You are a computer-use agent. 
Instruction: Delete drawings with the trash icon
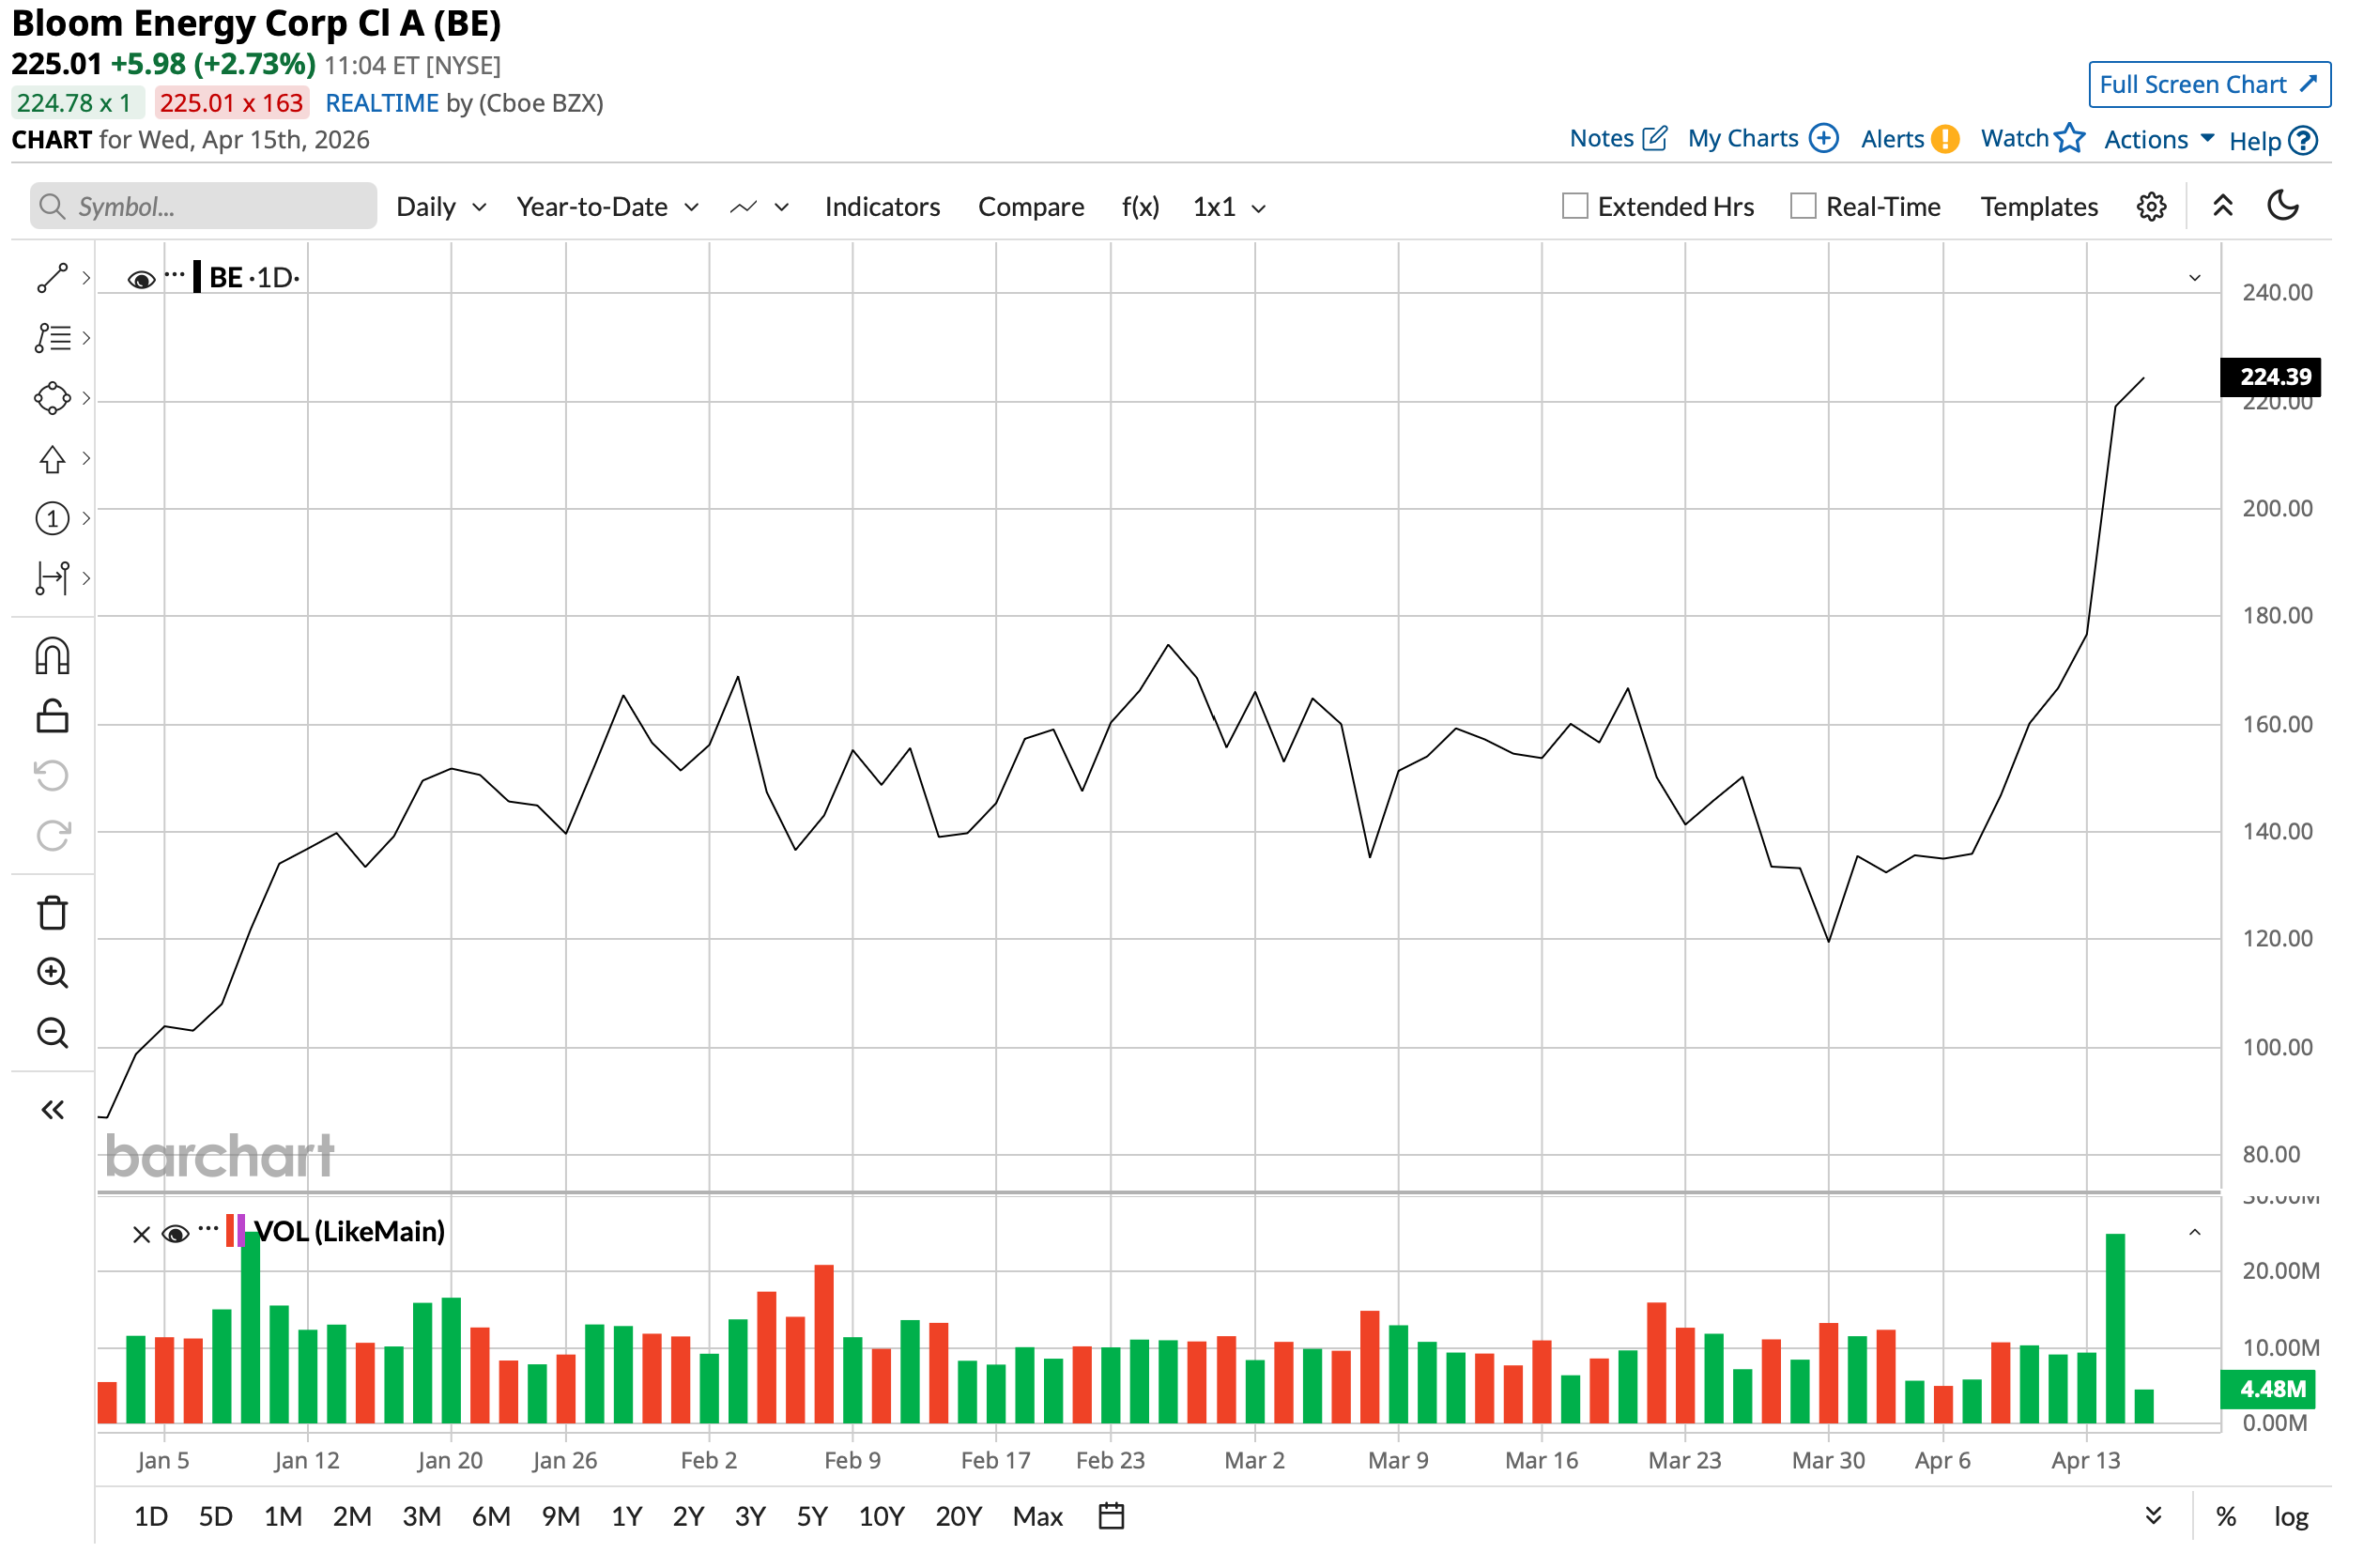click(52, 913)
